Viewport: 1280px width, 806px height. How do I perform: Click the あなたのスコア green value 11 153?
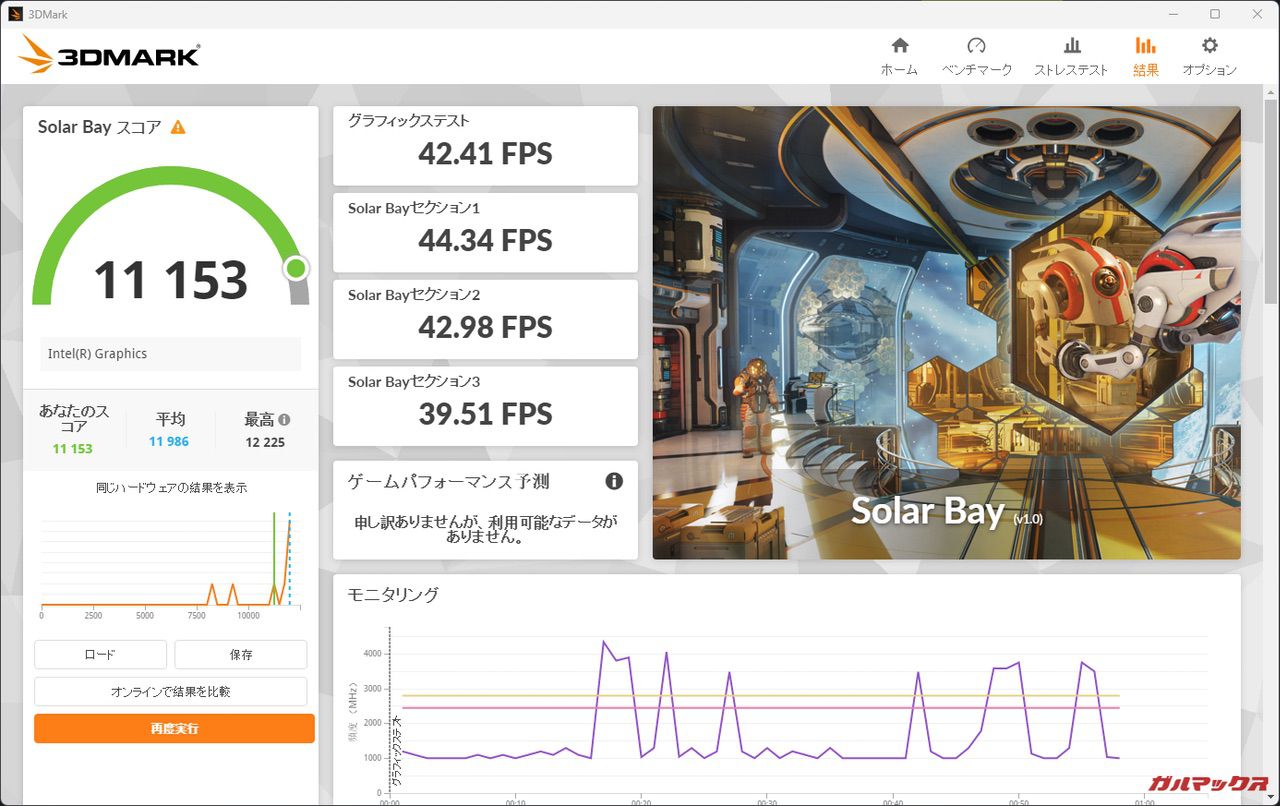73,448
